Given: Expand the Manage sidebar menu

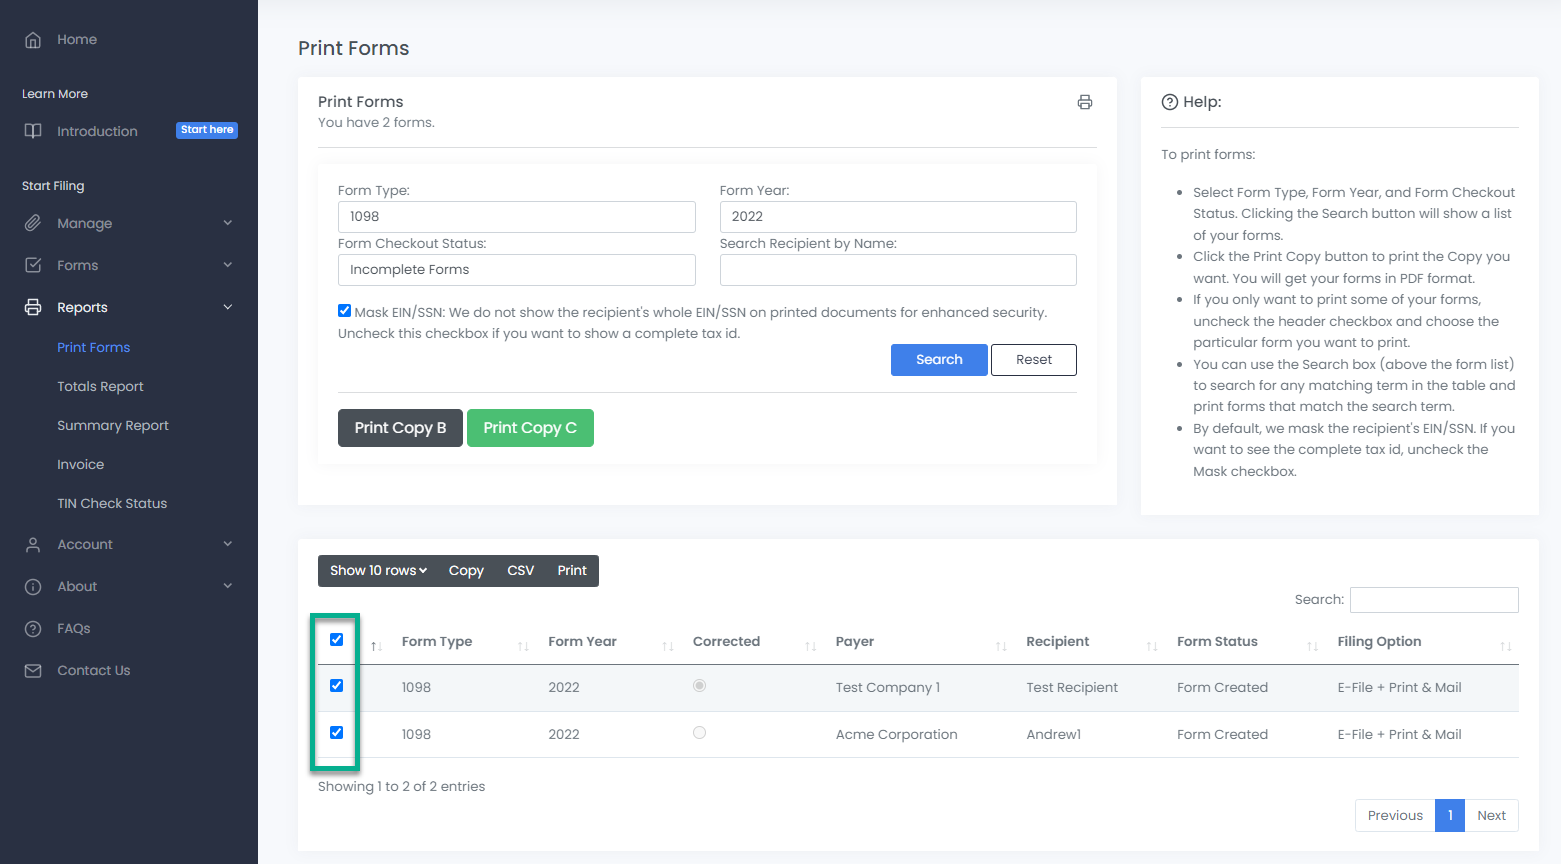Looking at the screenshot, I should coord(128,223).
